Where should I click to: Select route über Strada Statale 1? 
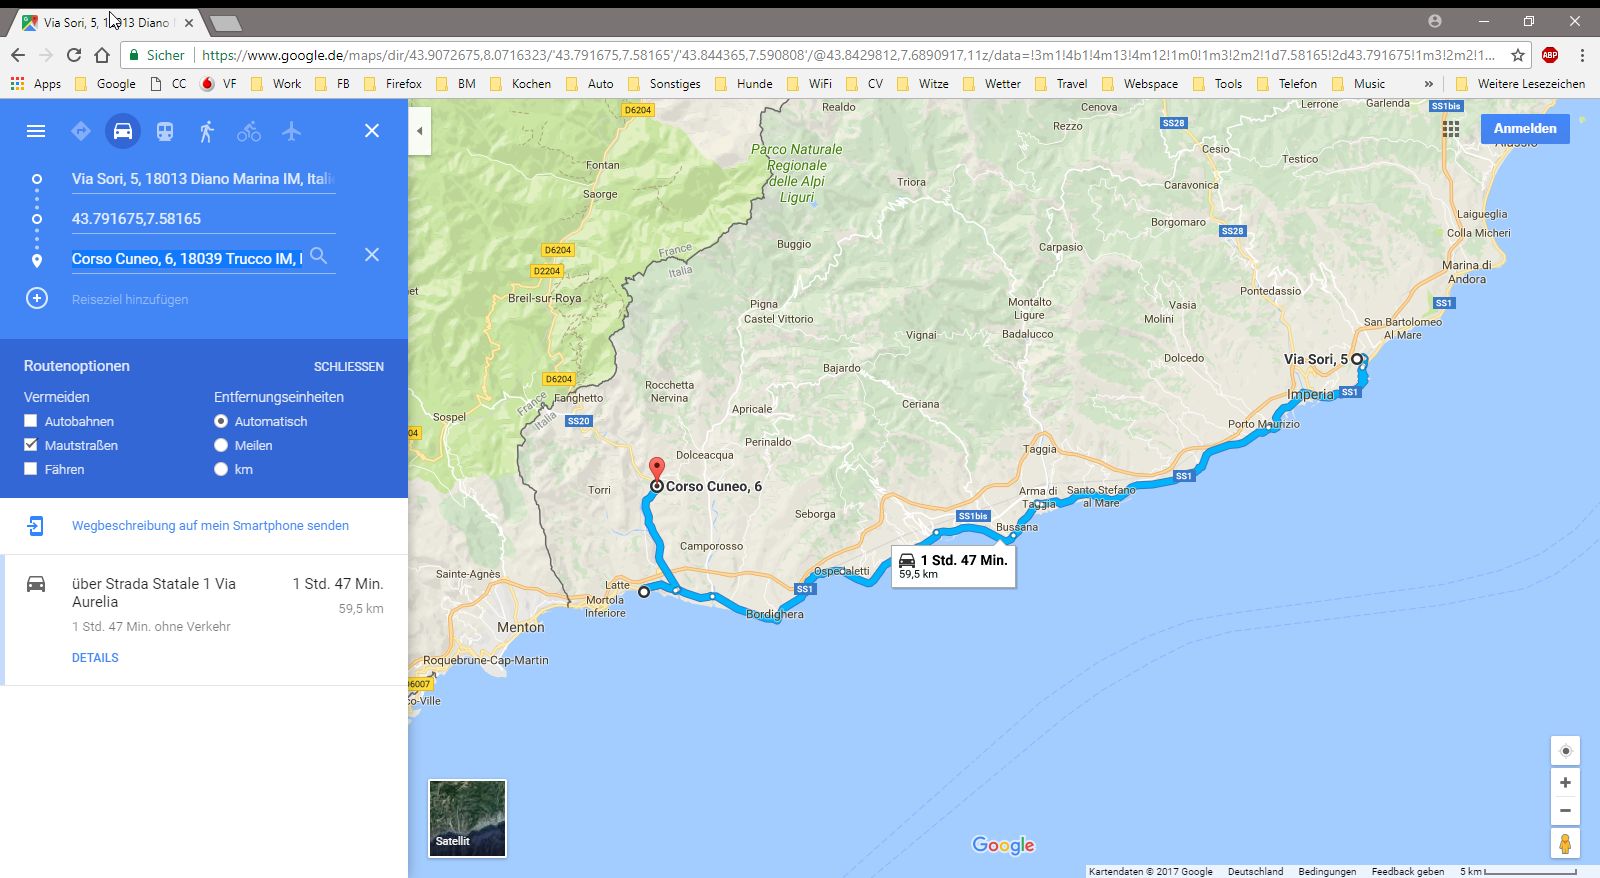(204, 620)
